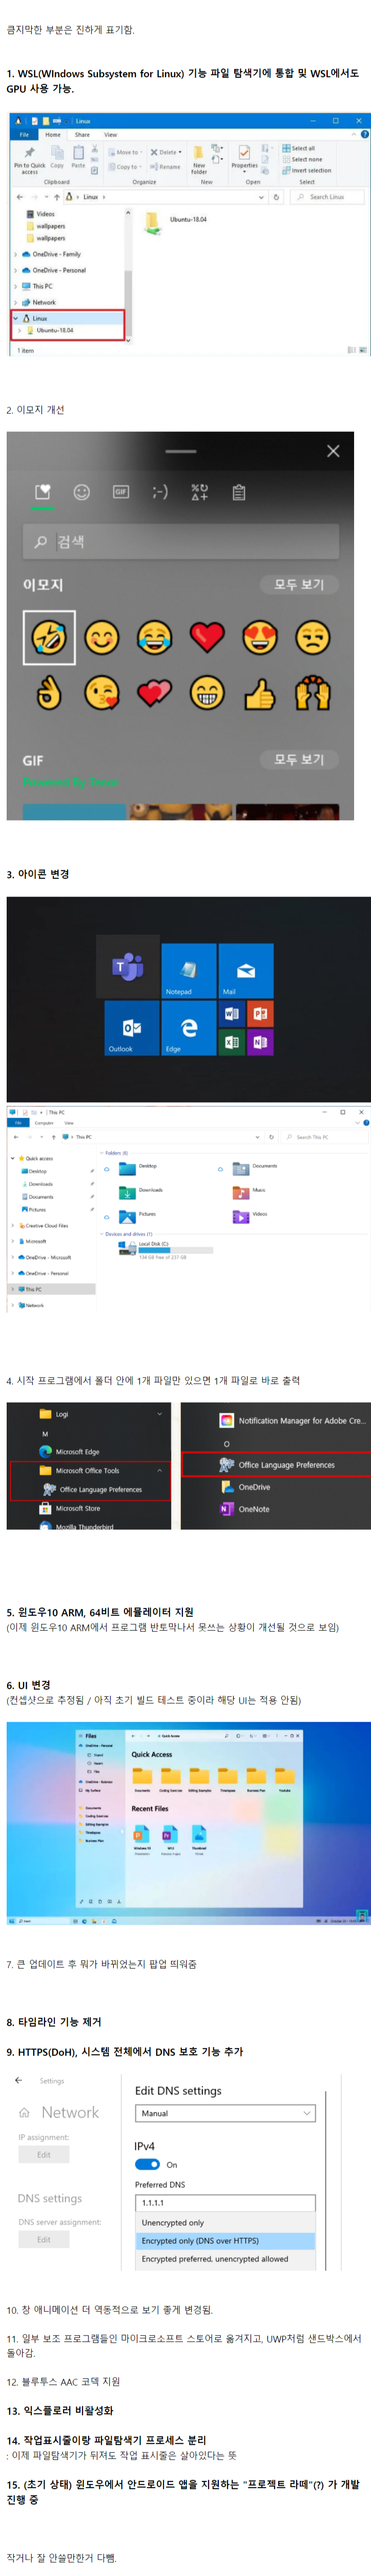Open Microsoft Store in the Start app list
The width and height of the screenshot is (371, 2576).
(x=77, y=1508)
